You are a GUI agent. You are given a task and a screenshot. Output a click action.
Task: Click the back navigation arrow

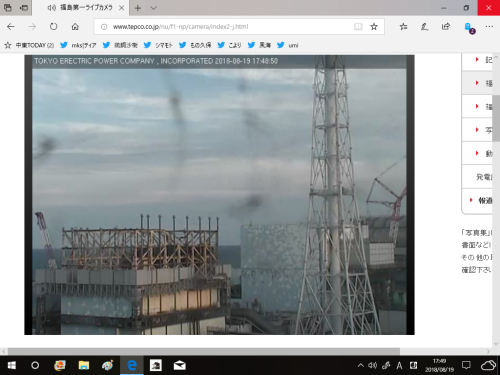11,27
